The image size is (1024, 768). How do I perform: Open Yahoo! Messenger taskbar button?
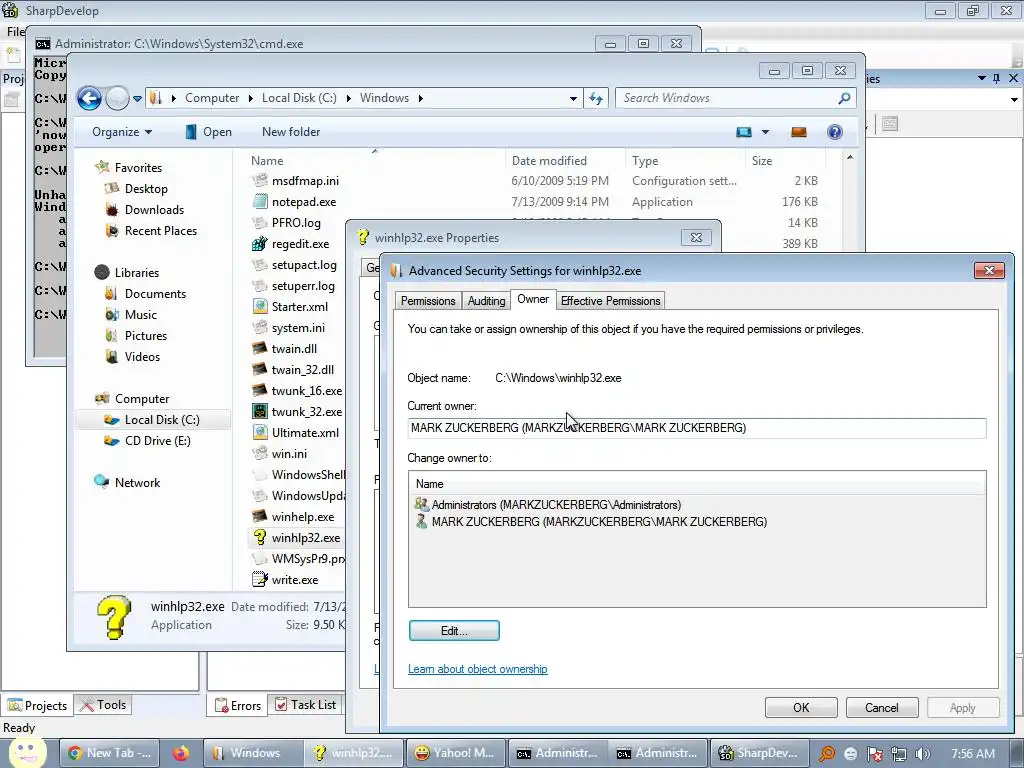click(x=456, y=753)
